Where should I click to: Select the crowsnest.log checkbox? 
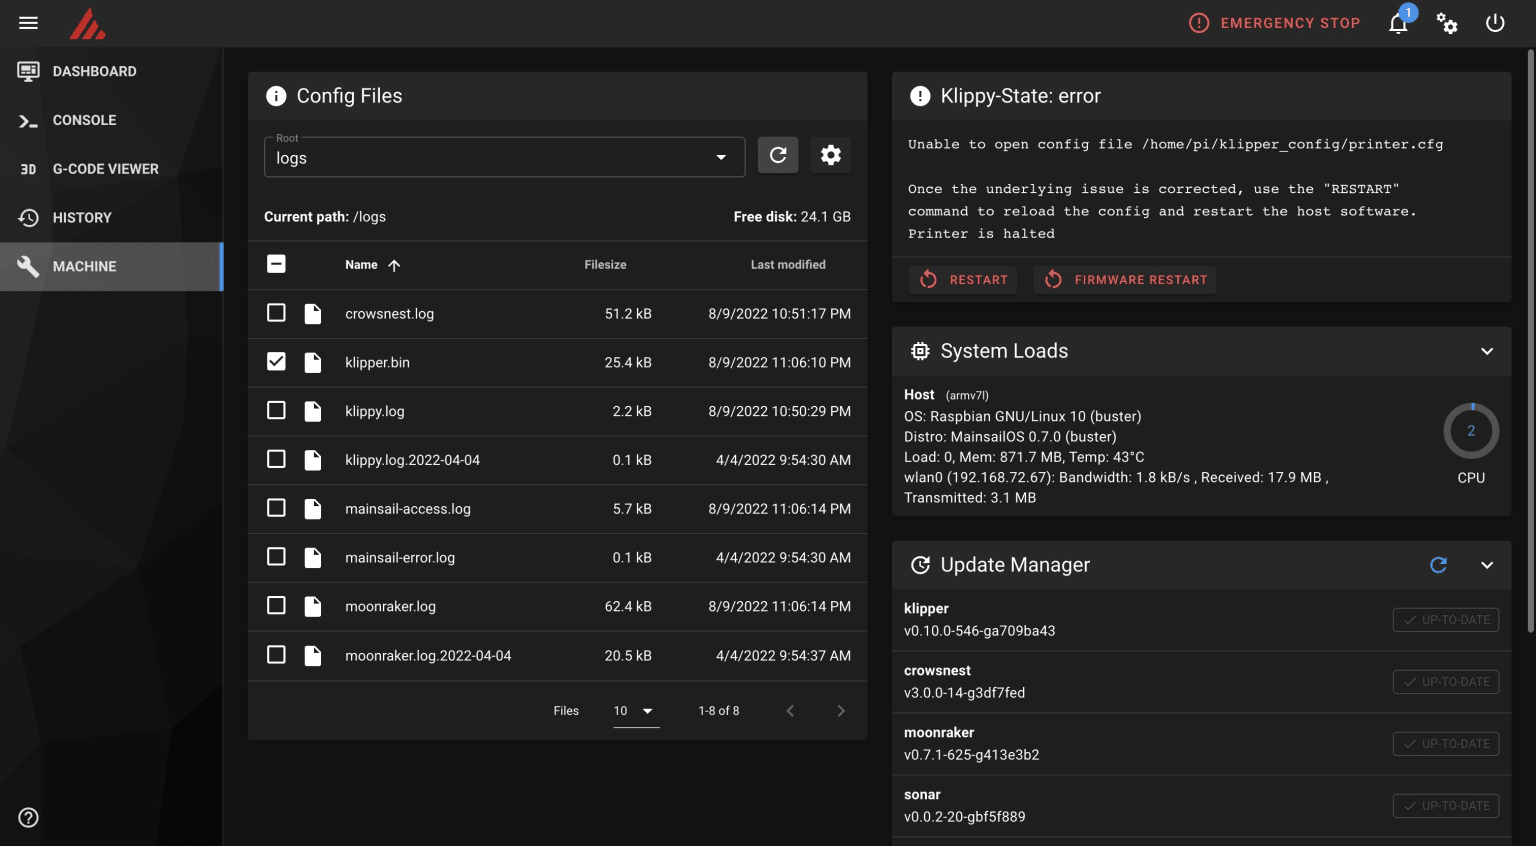tap(277, 313)
